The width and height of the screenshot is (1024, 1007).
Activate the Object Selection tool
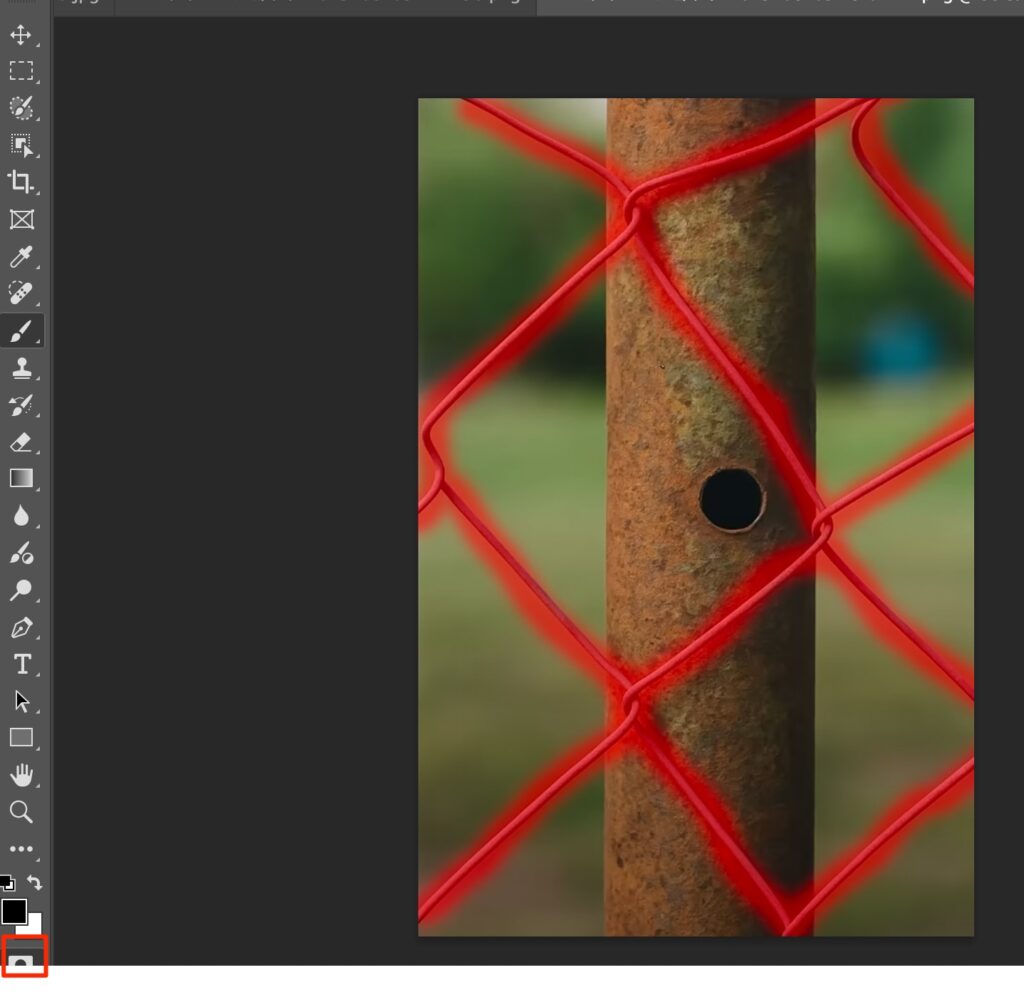point(20,145)
